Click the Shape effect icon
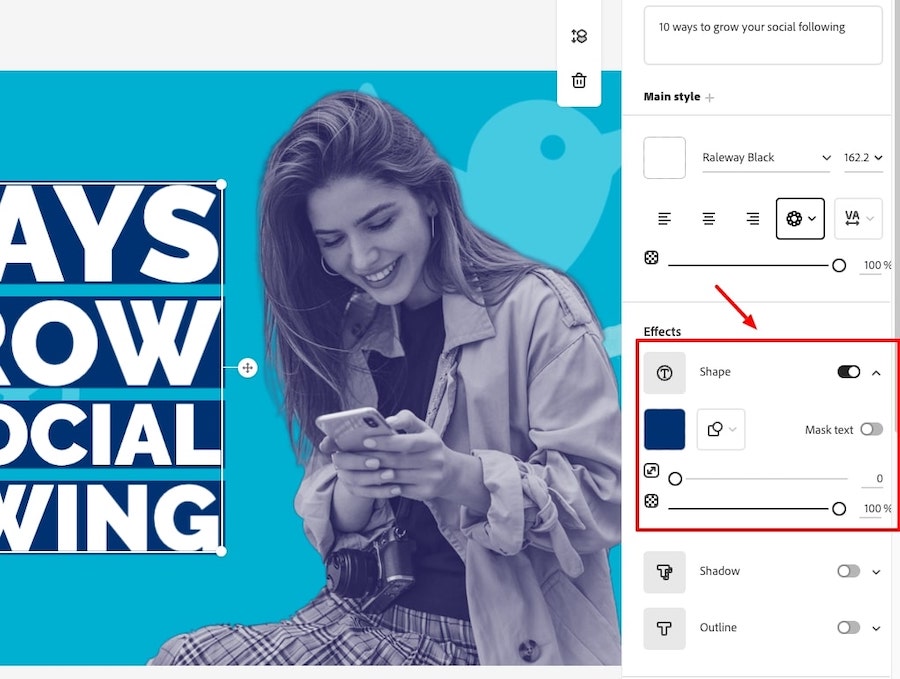Image resolution: width=900 pixels, height=679 pixels. 665,373
